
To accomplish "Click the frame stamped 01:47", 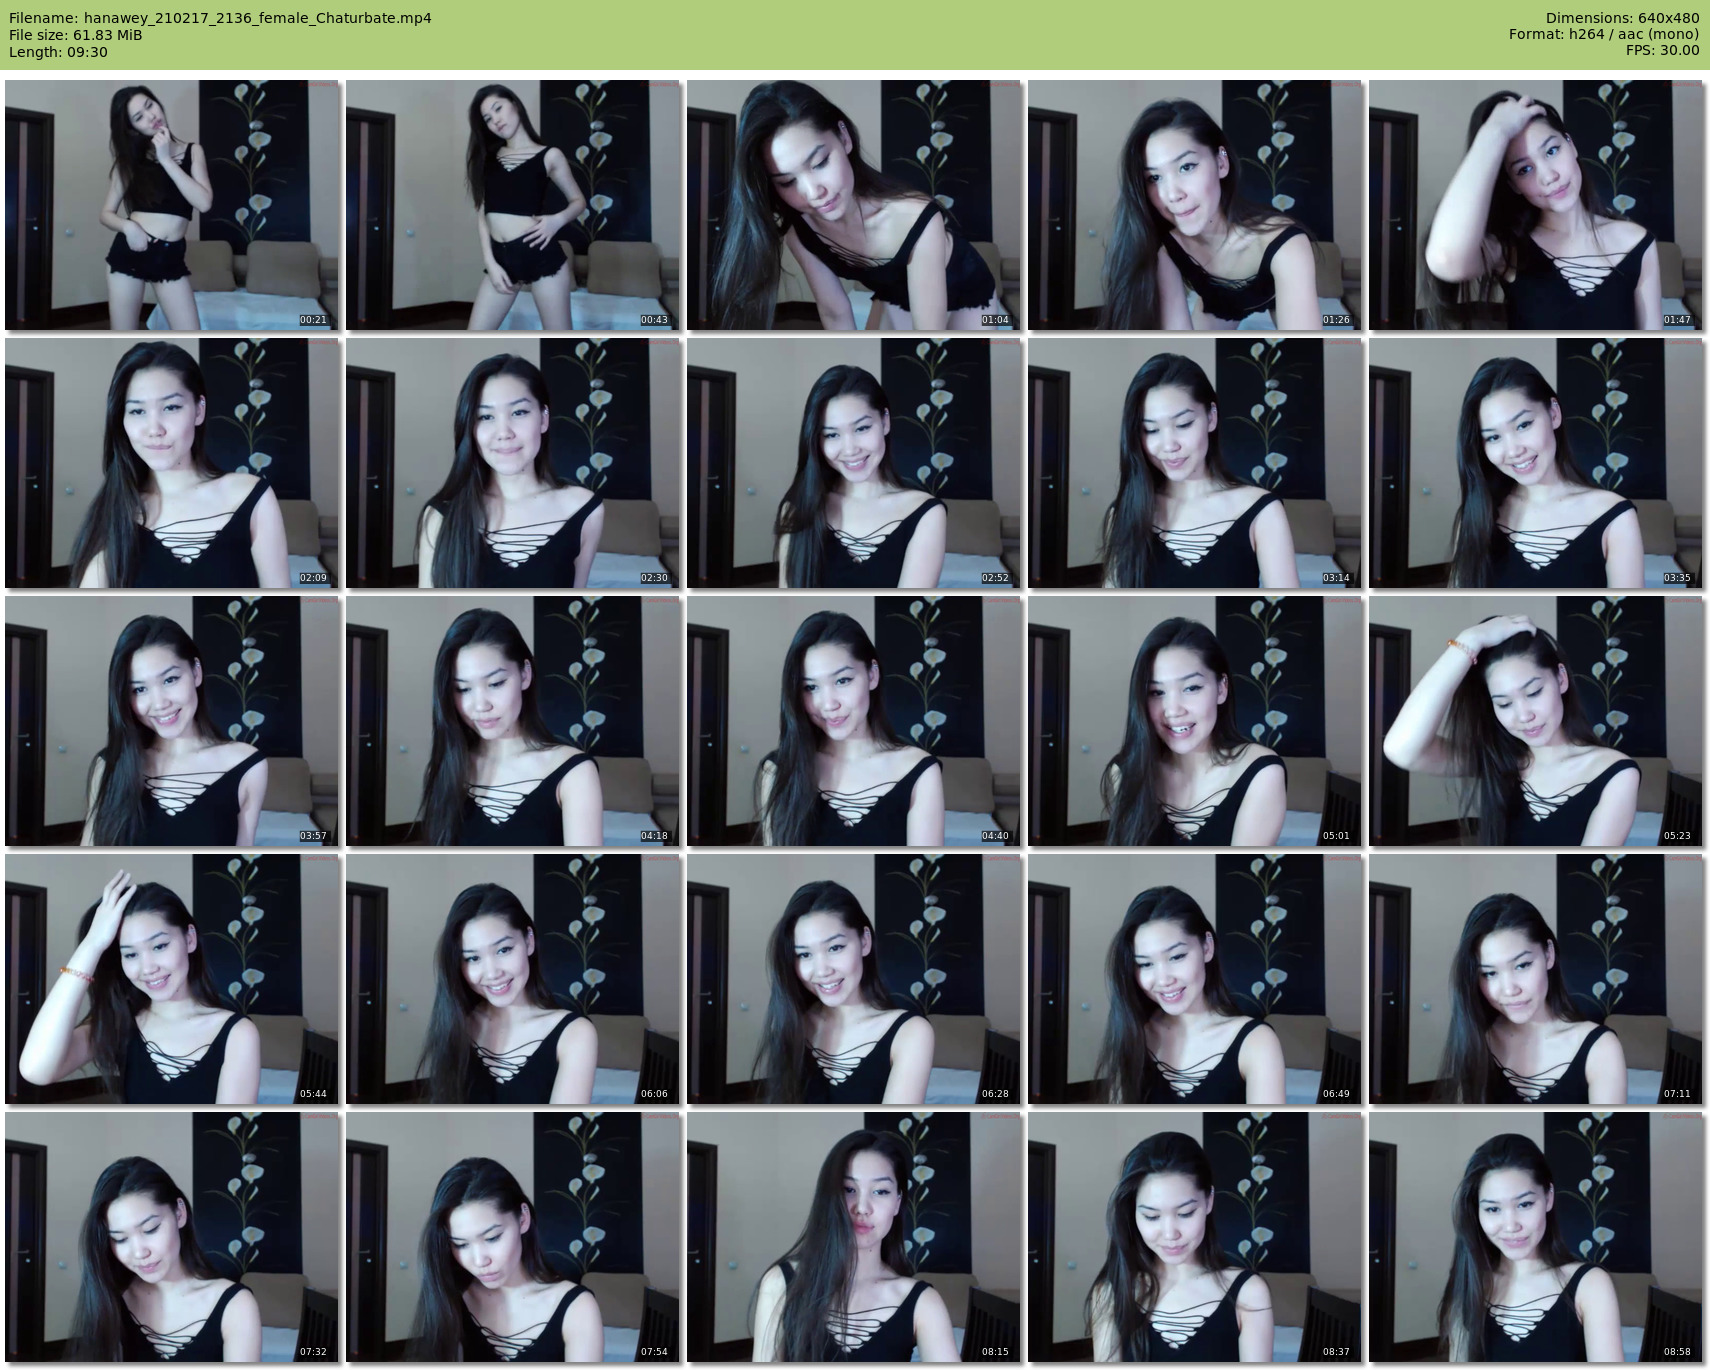I will click(1535, 205).
